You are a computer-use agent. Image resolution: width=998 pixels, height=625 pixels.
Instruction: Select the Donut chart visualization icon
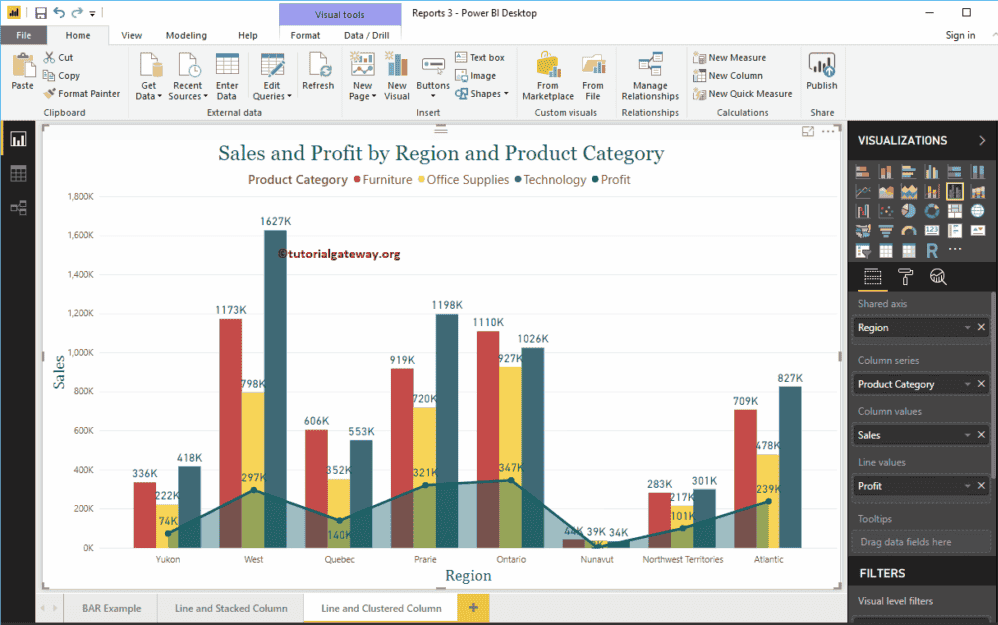tap(932, 210)
